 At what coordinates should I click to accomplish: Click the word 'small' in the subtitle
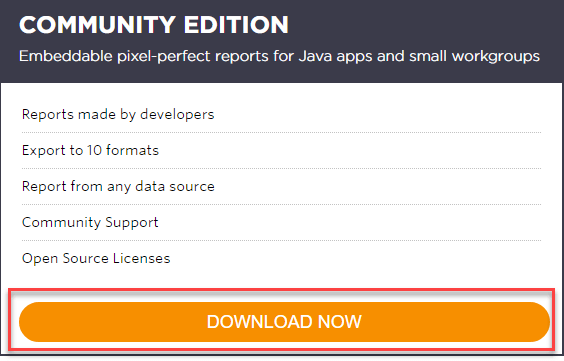coord(428,56)
